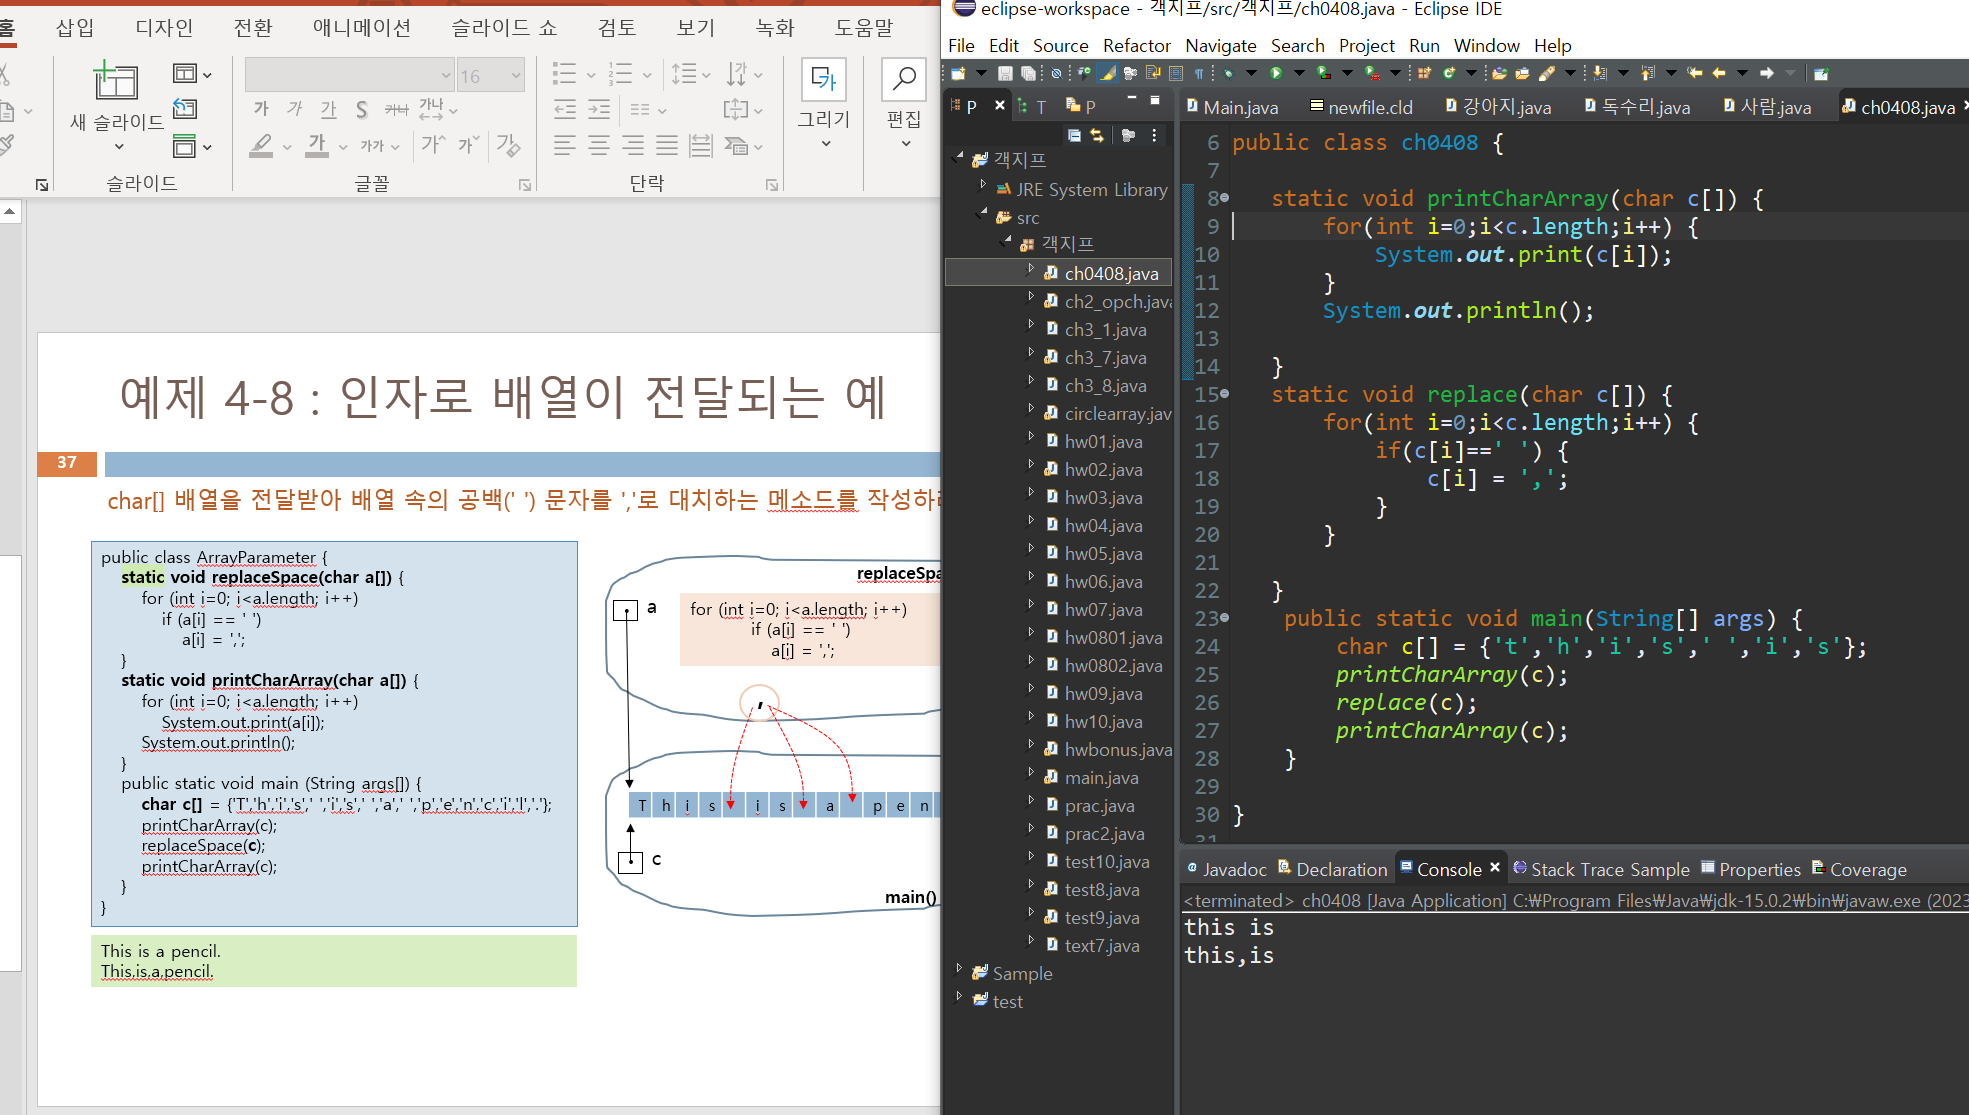
Task: Toggle Eclipse Mark Occurrences highlighter
Action: (x=1107, y=73)
